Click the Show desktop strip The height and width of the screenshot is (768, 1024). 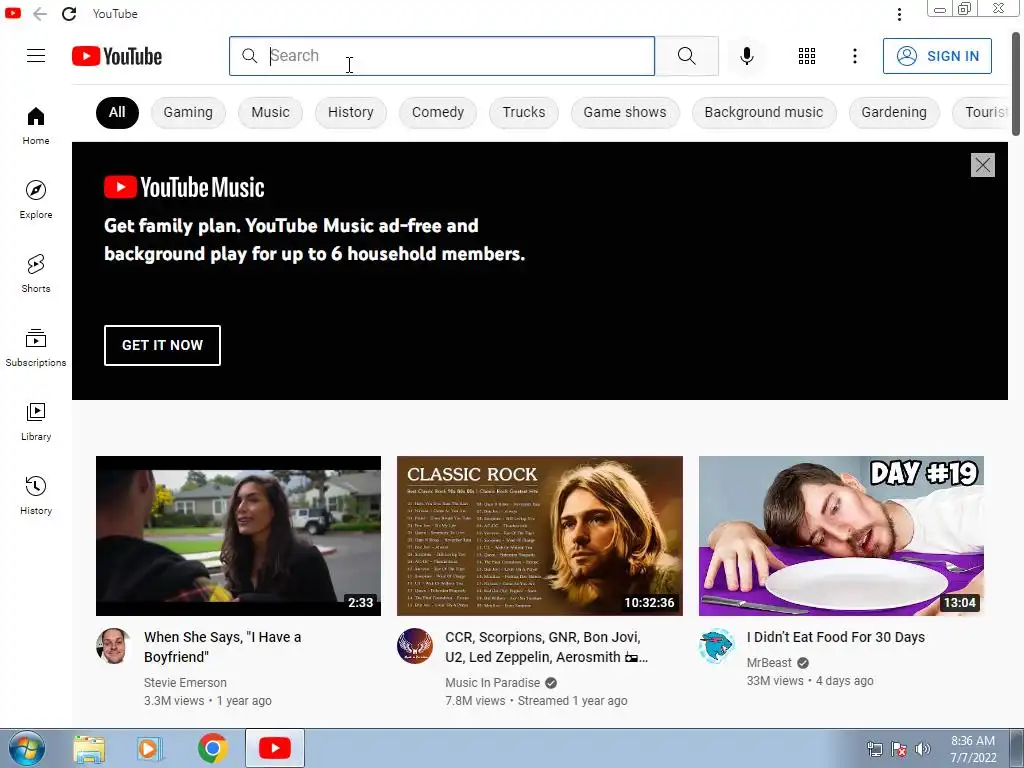pyautogui.click(x=1017, y=748)
